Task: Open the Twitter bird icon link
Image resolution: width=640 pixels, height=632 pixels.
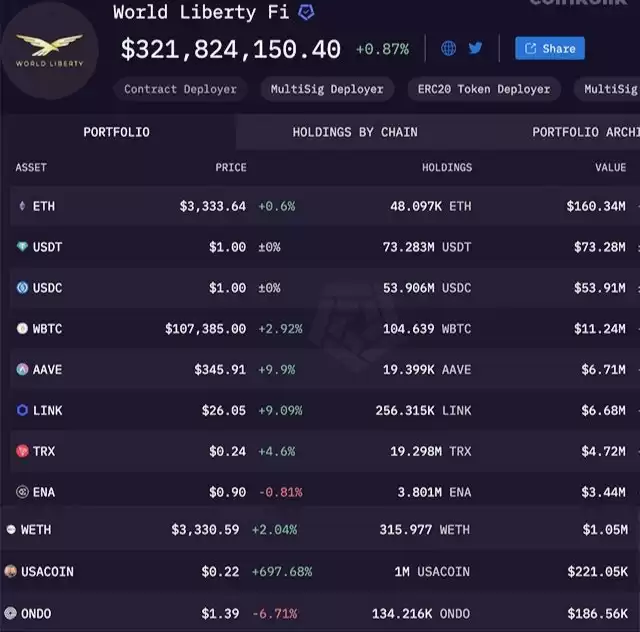Action: coord(475,48)
